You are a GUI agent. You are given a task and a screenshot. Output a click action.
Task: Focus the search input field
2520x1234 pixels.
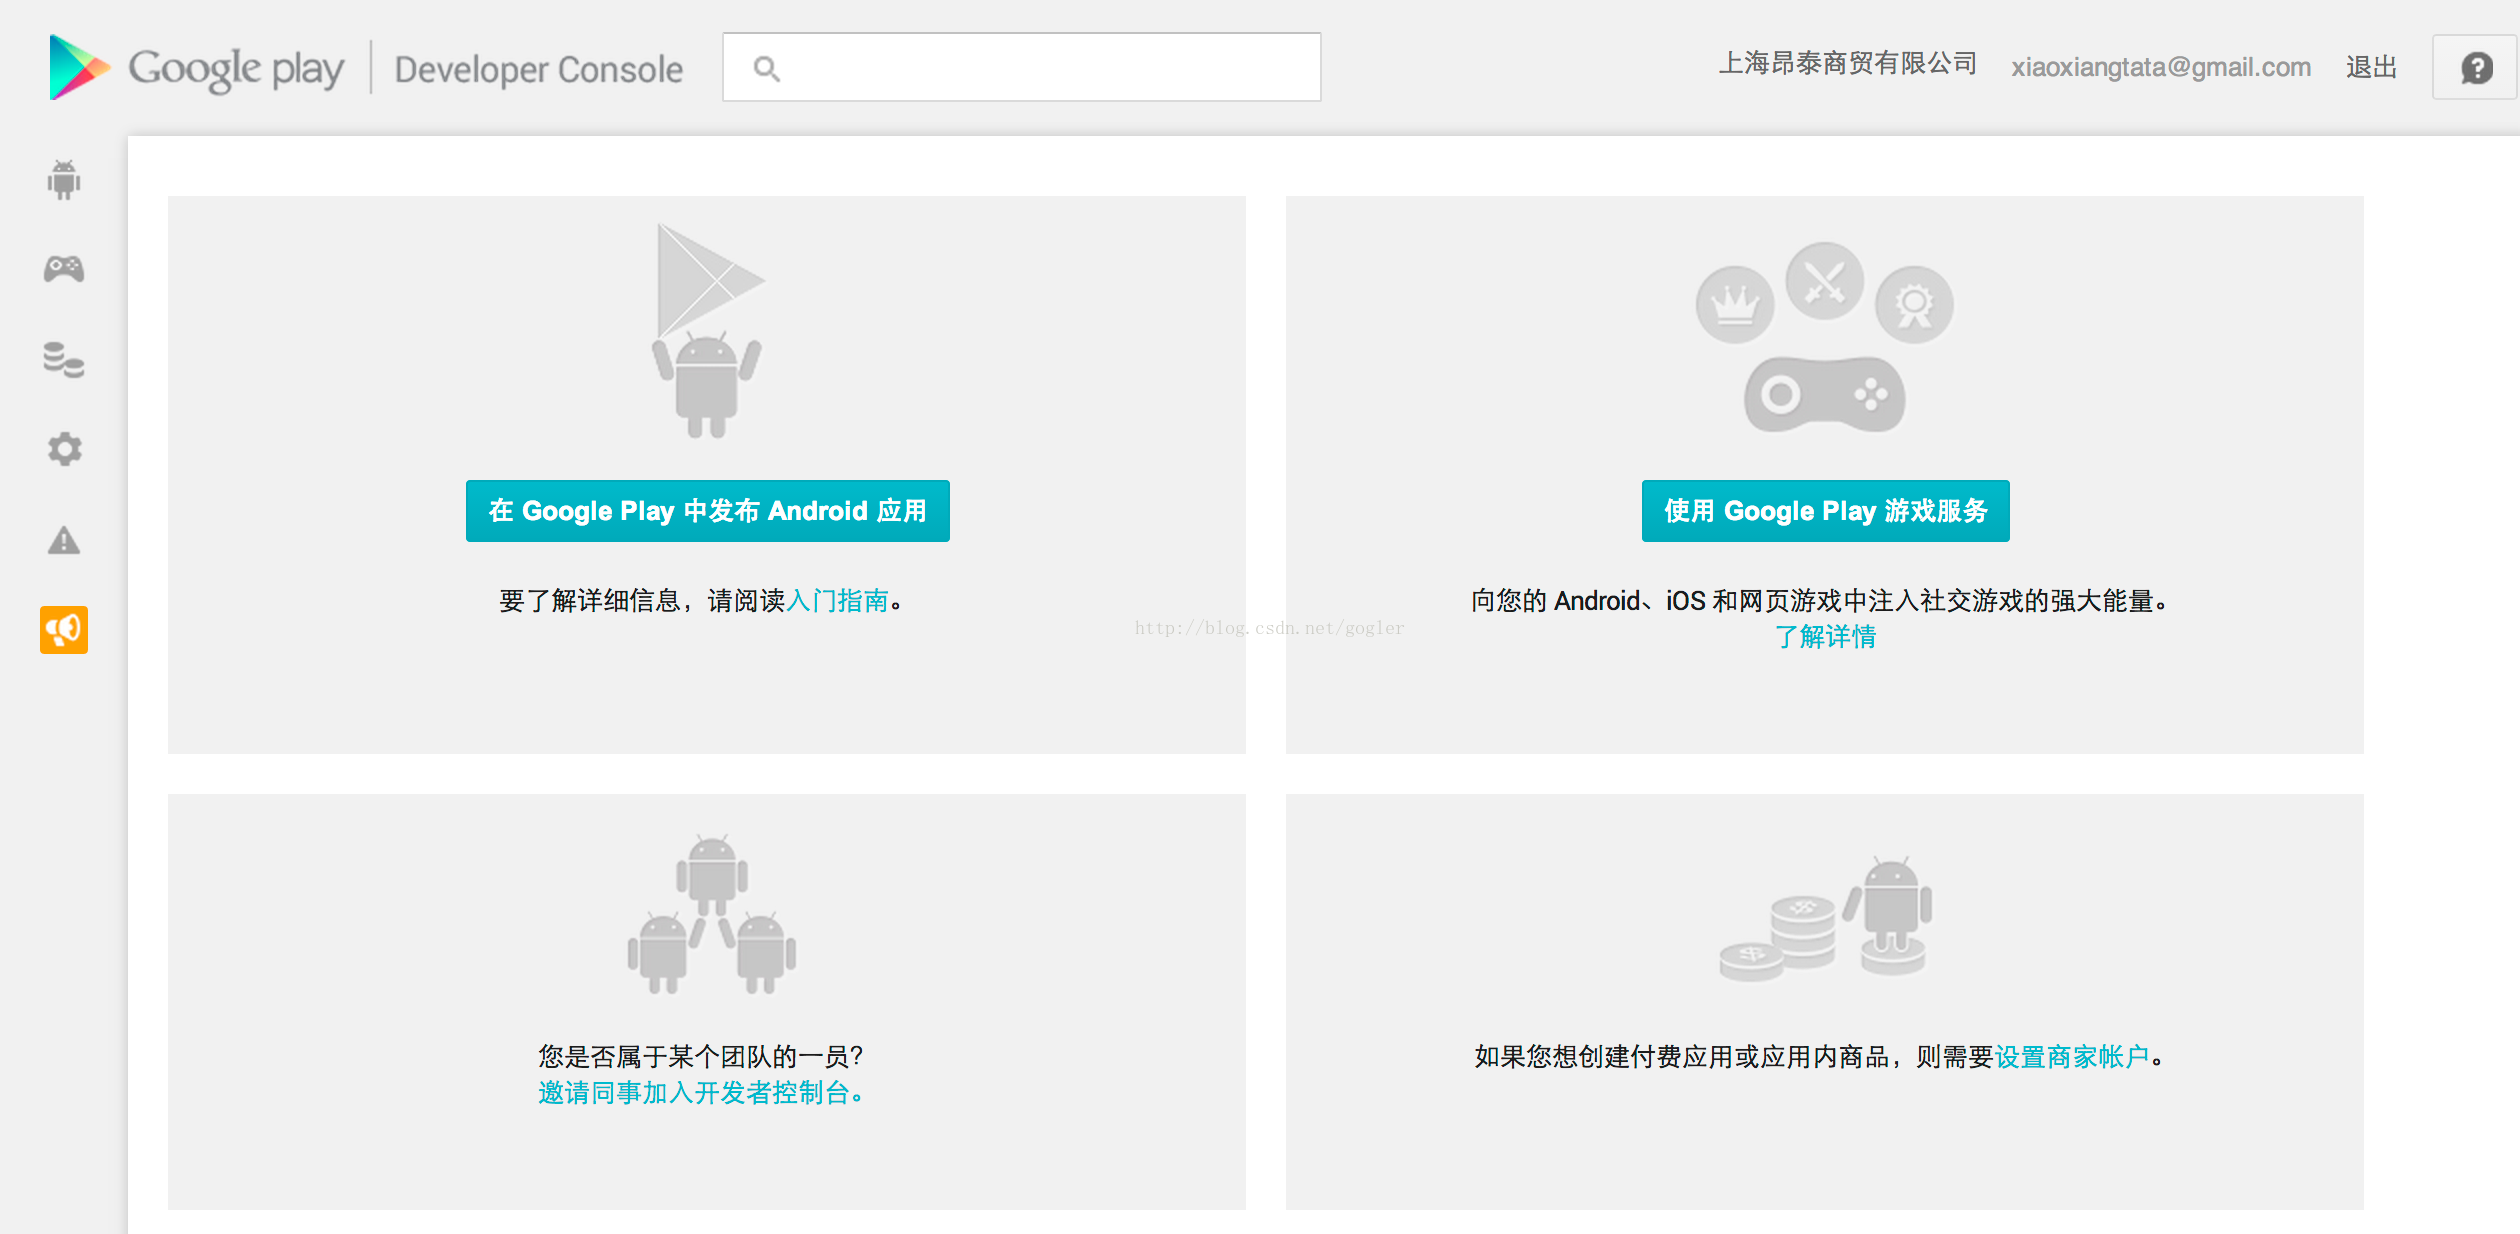[x=1022, y=67]
